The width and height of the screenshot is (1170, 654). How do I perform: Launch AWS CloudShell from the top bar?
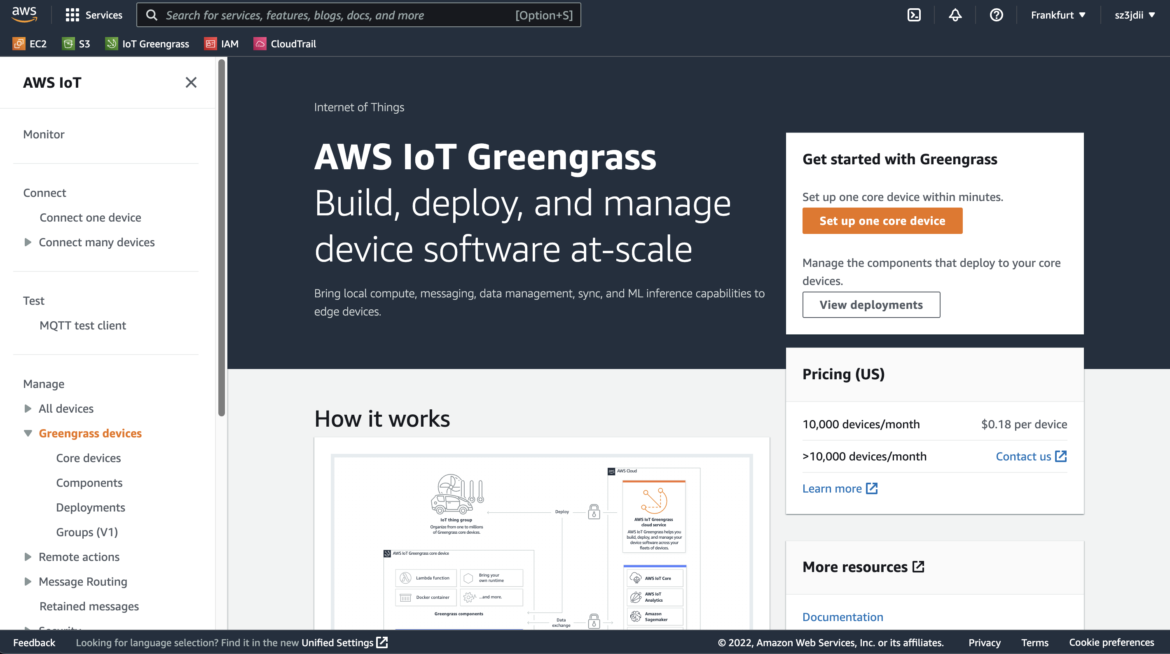[913, 14]
